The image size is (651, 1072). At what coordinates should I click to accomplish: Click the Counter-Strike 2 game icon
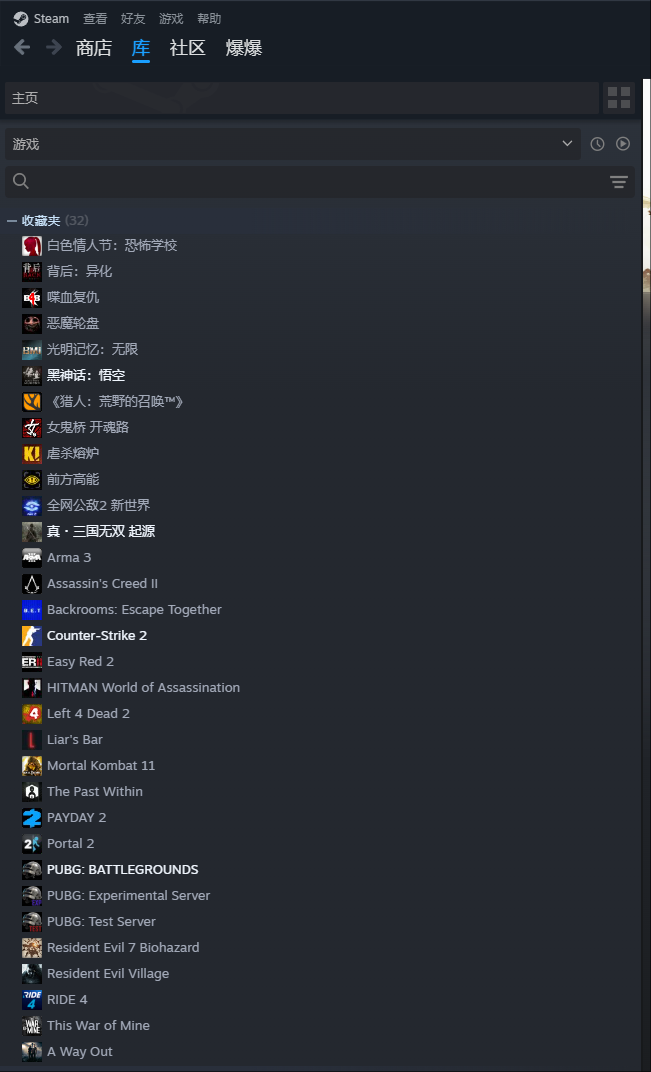click(x=31, y=636)
